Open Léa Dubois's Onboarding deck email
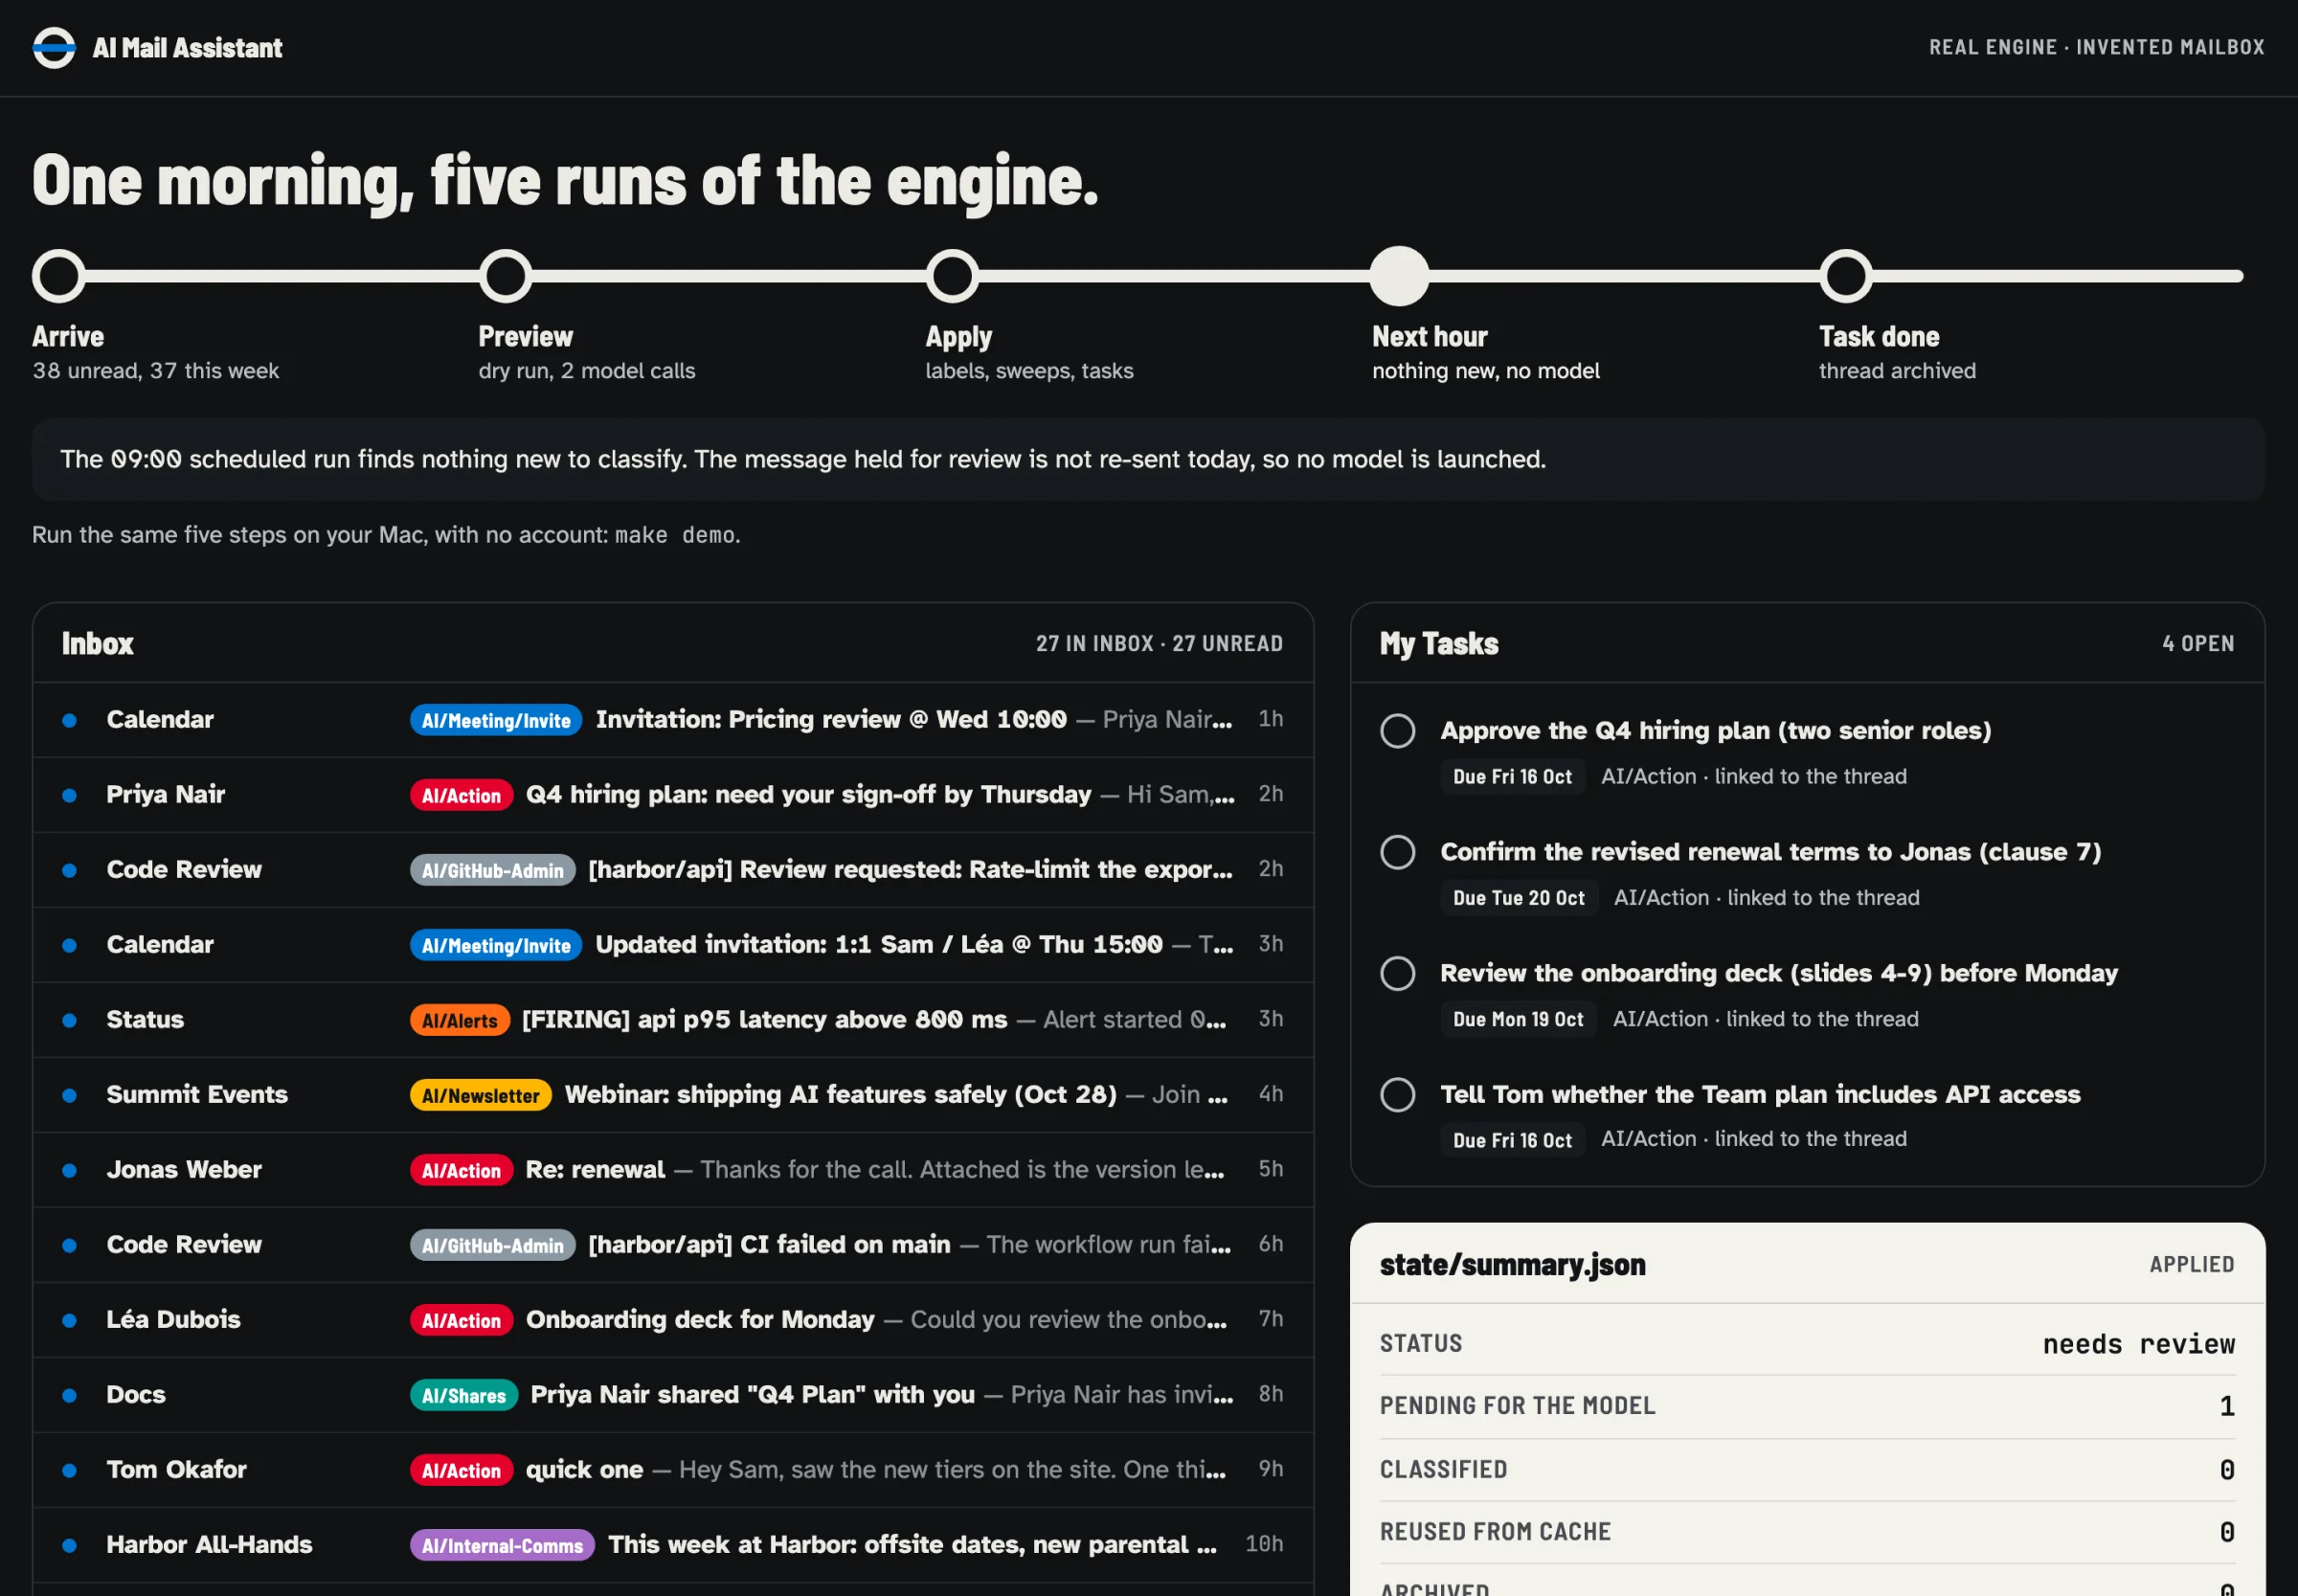 tap(672, 1320)
